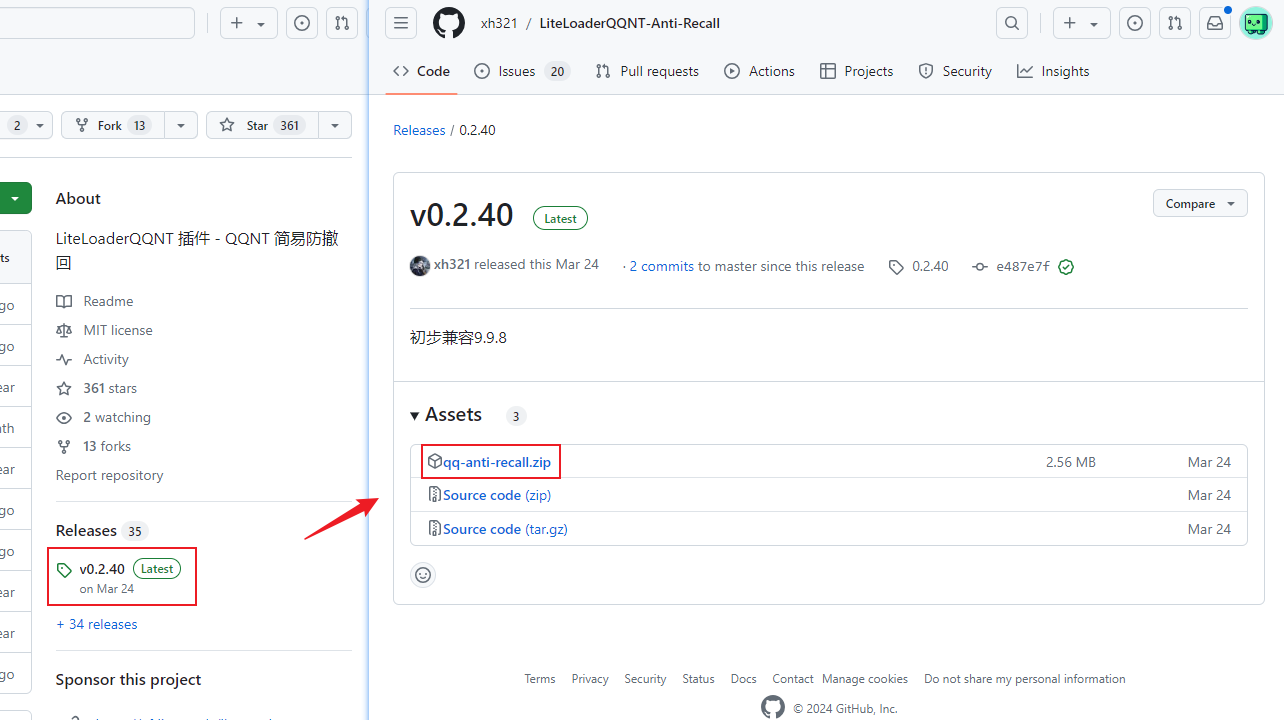1284x720 pixels.
Task: Open the search magnifier in right window
Action: (1012, 23)
